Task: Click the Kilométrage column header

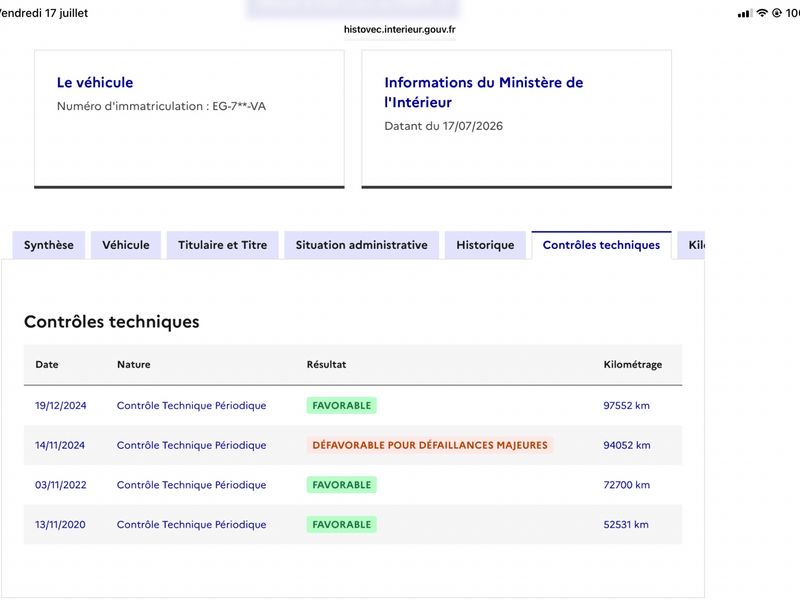Action: (x=633, y=364)
